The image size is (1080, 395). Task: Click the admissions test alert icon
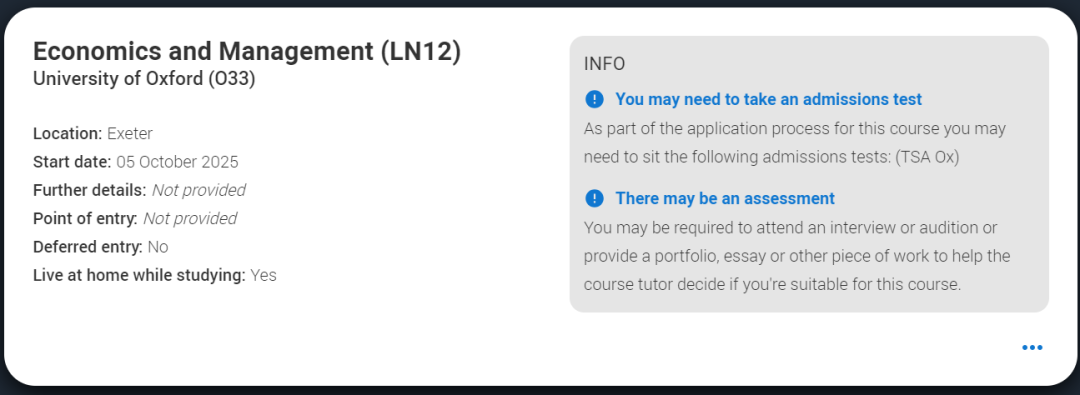pos(594,99)
